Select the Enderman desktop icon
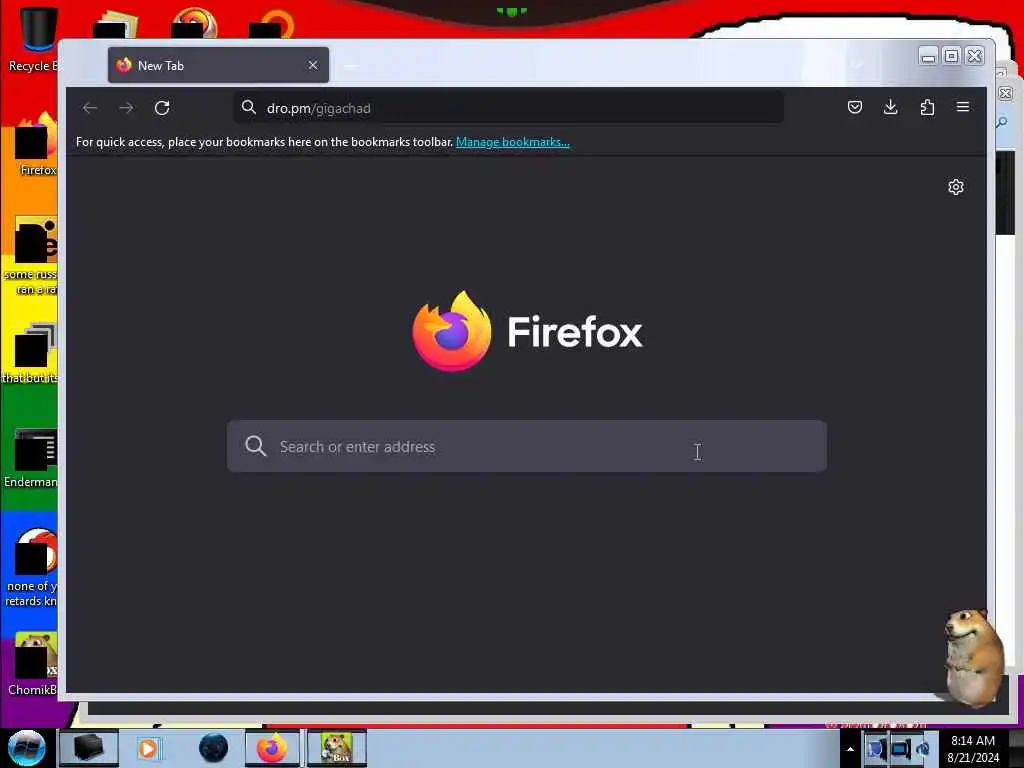 tap(31, 458)
